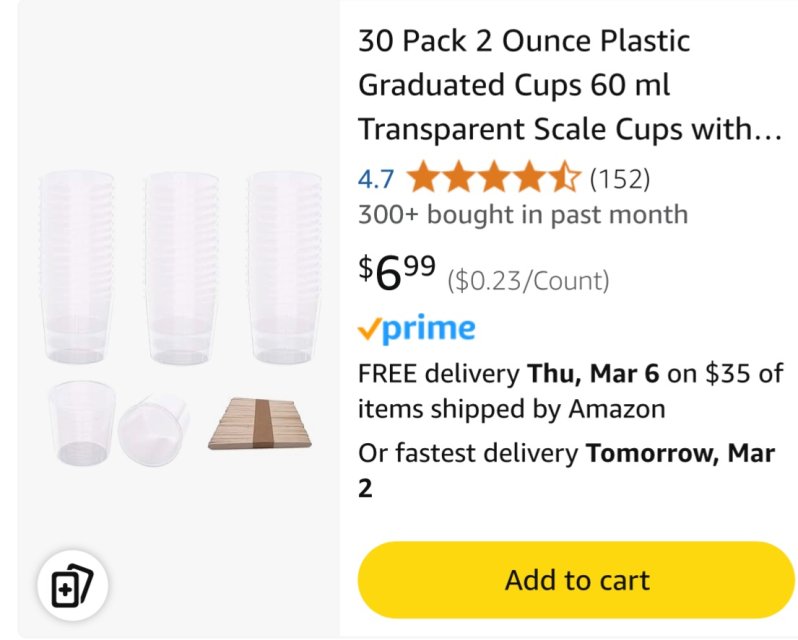Click the star rating icons
Viewport: 798px width, 640px height.
pos(493,178)
